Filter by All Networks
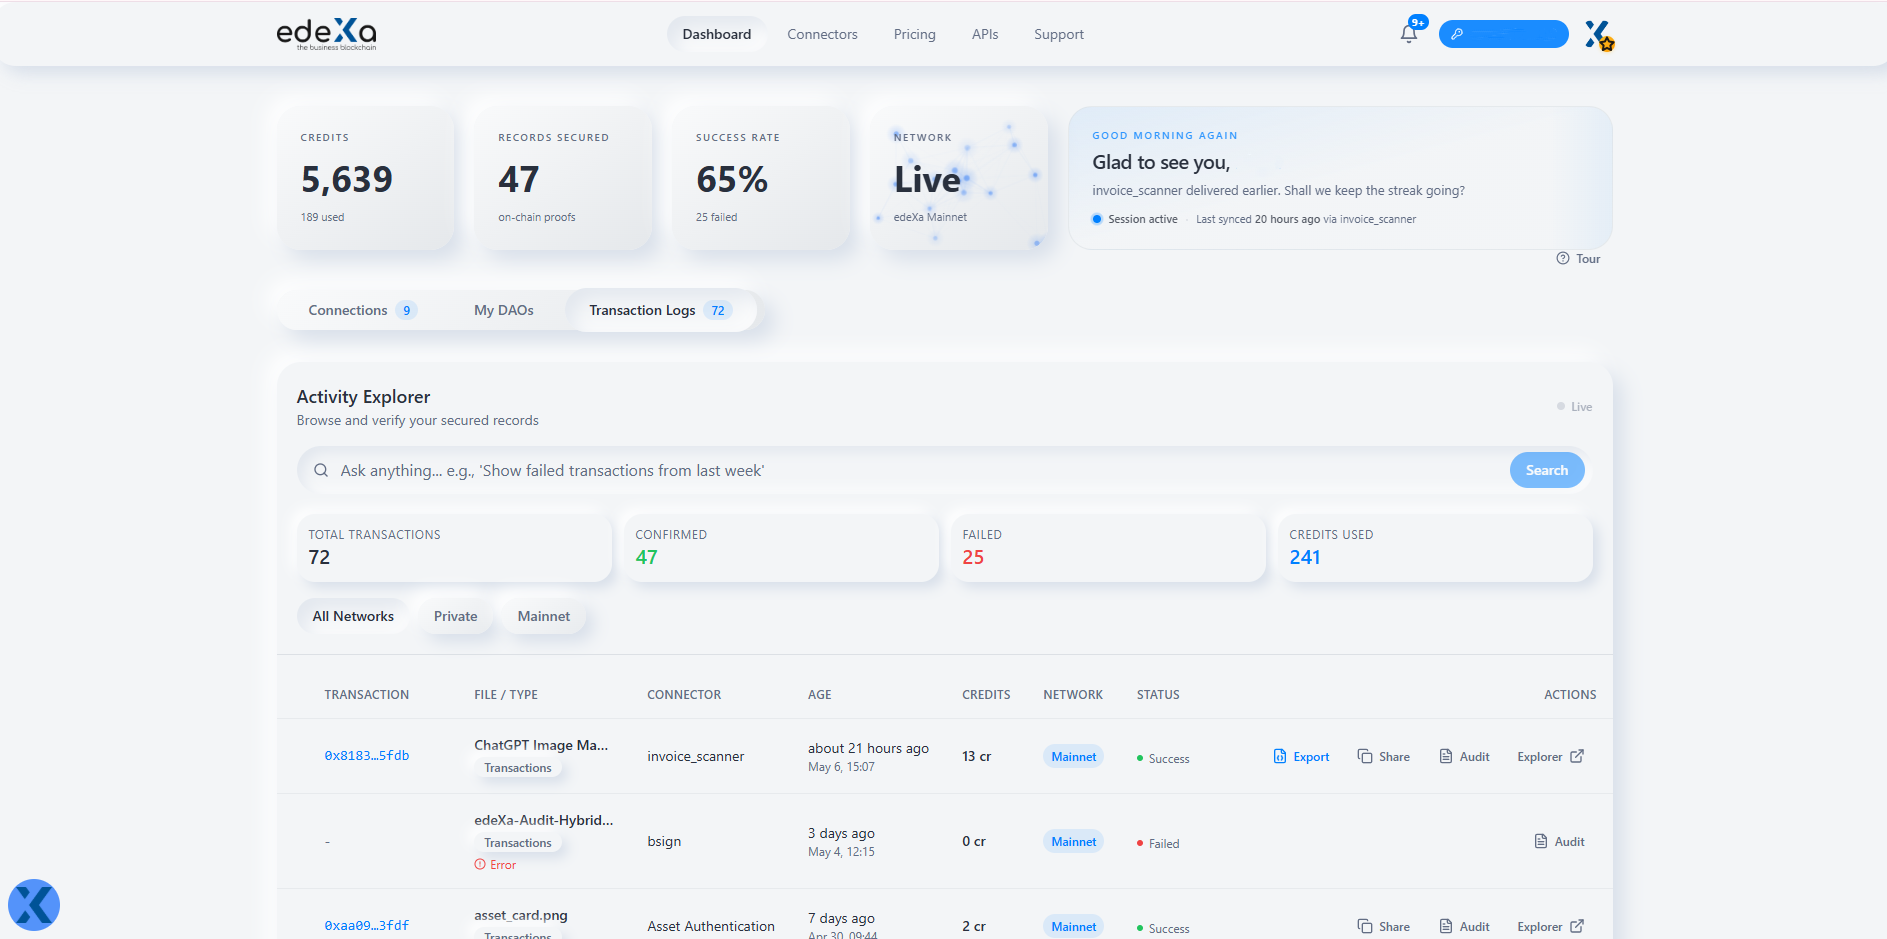Viewport: 1887px width, 939px height. click(x=353, y=616)
